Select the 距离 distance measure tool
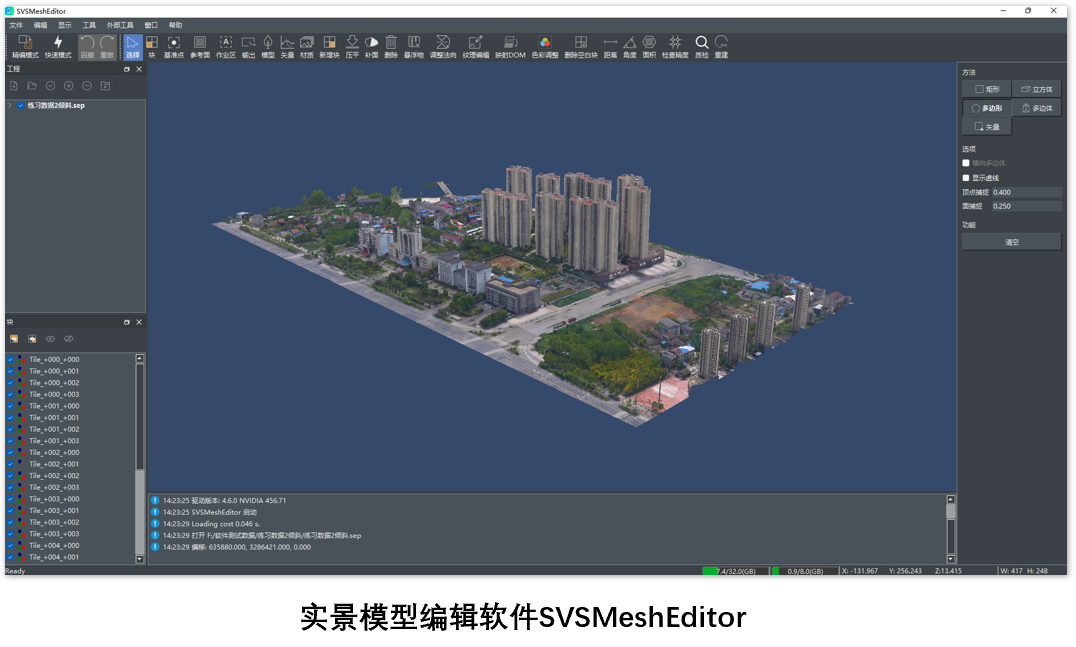1076x647 pixels. [610, 43]
